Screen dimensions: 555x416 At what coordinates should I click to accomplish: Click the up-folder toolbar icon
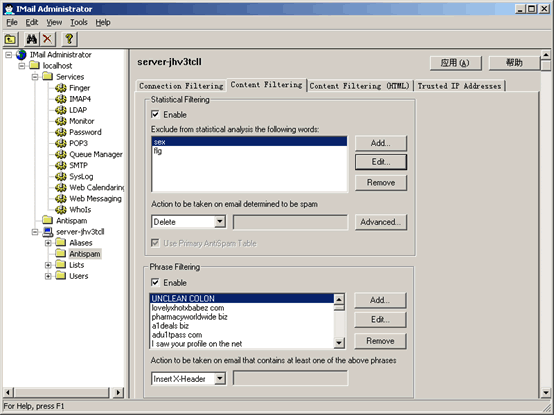point(11,39)
